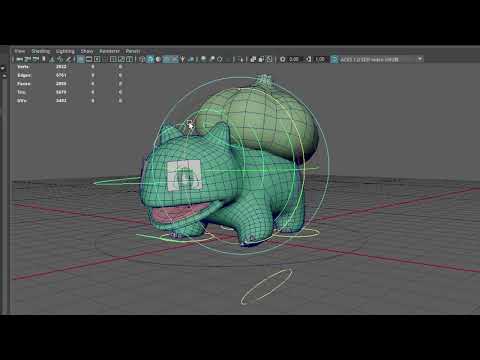Click the Faces count value
This screenshot has height=360, width=480.
pos(61,83)
